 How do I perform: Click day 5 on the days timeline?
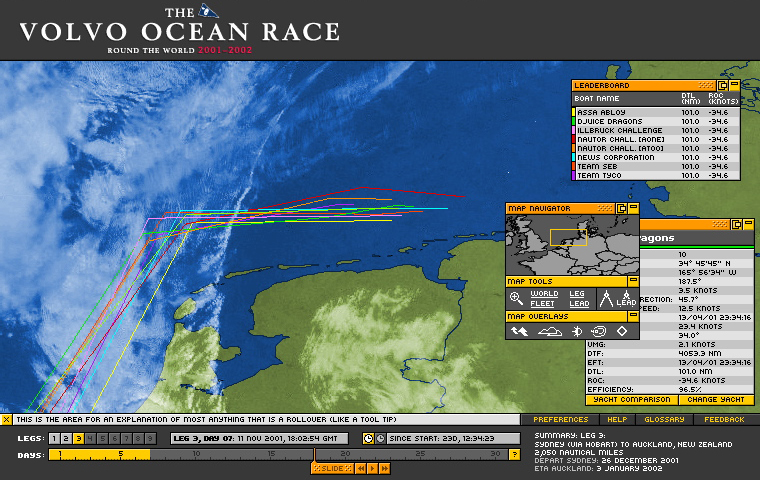(121, 454)
